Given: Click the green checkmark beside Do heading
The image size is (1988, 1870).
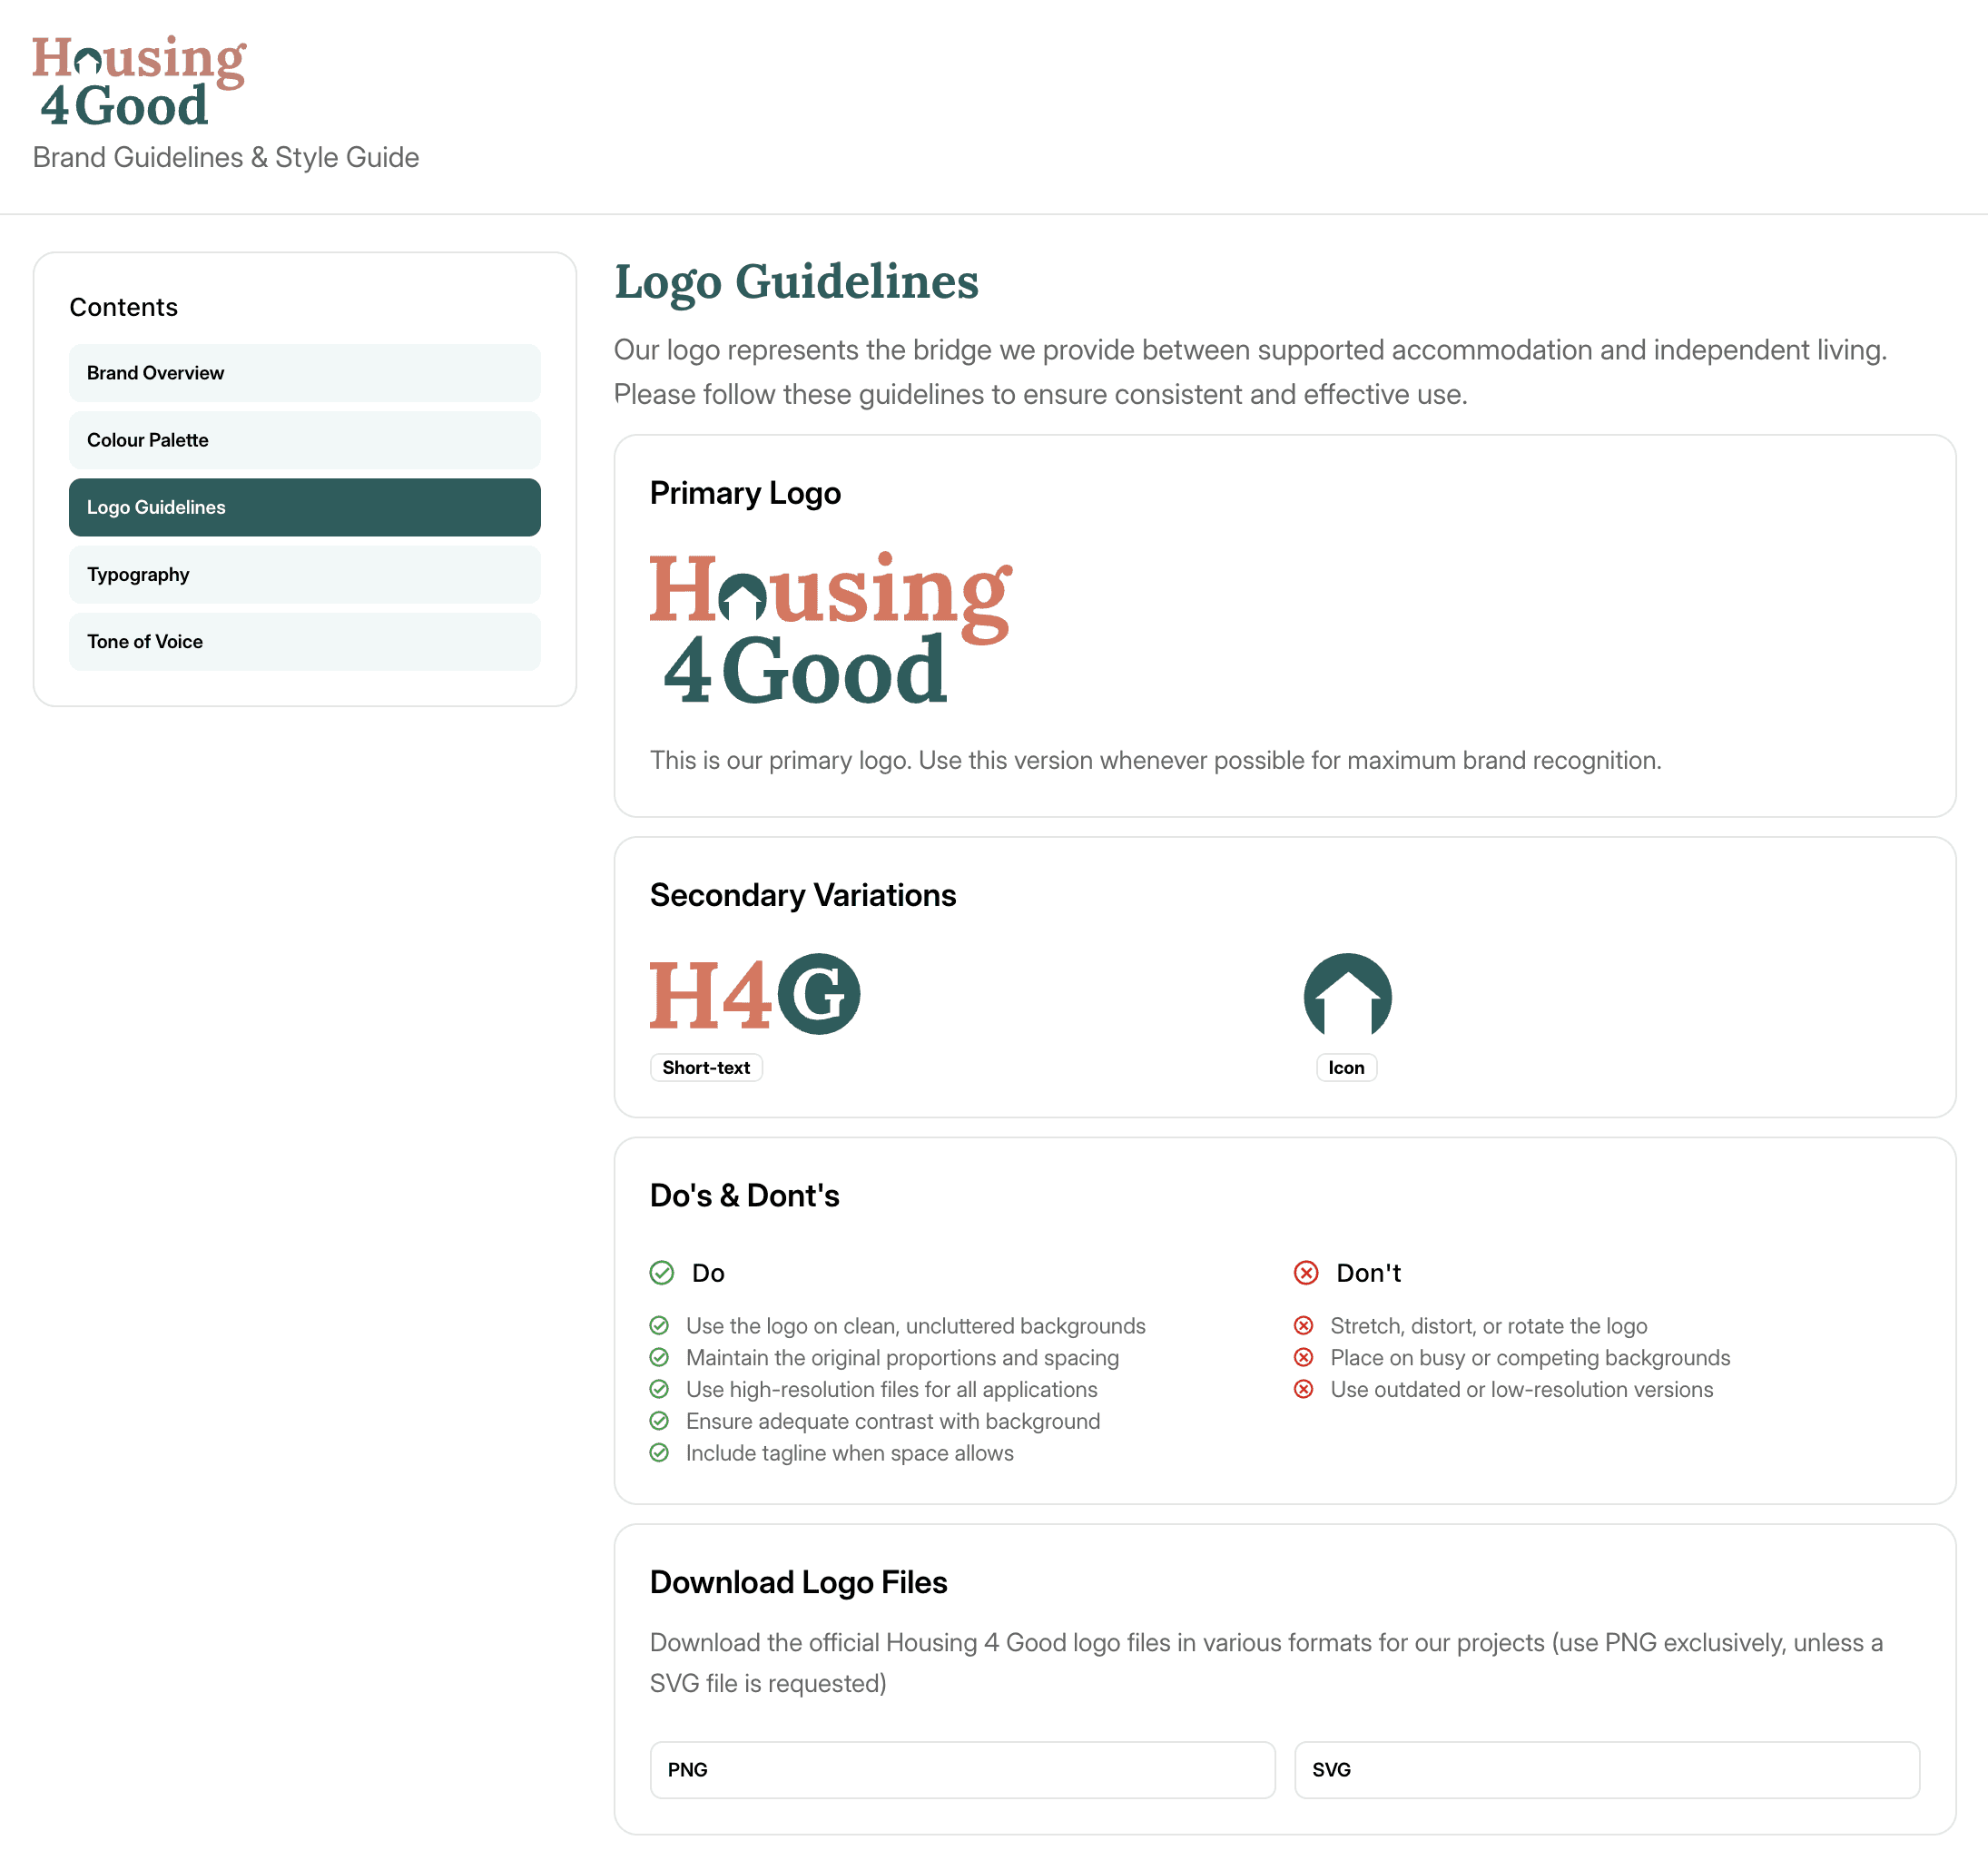Looking at the screenshot, I should tap(662, 1273).
